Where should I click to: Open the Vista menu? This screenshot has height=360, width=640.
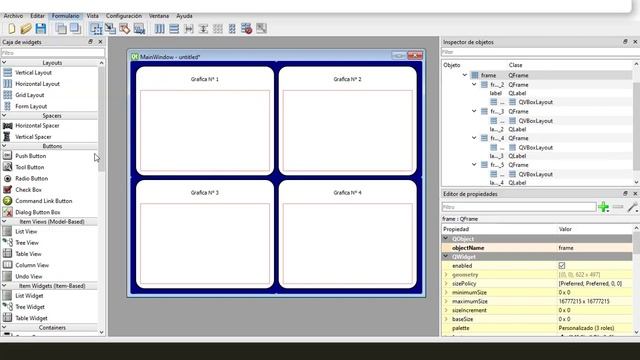[x=93, y=16]
